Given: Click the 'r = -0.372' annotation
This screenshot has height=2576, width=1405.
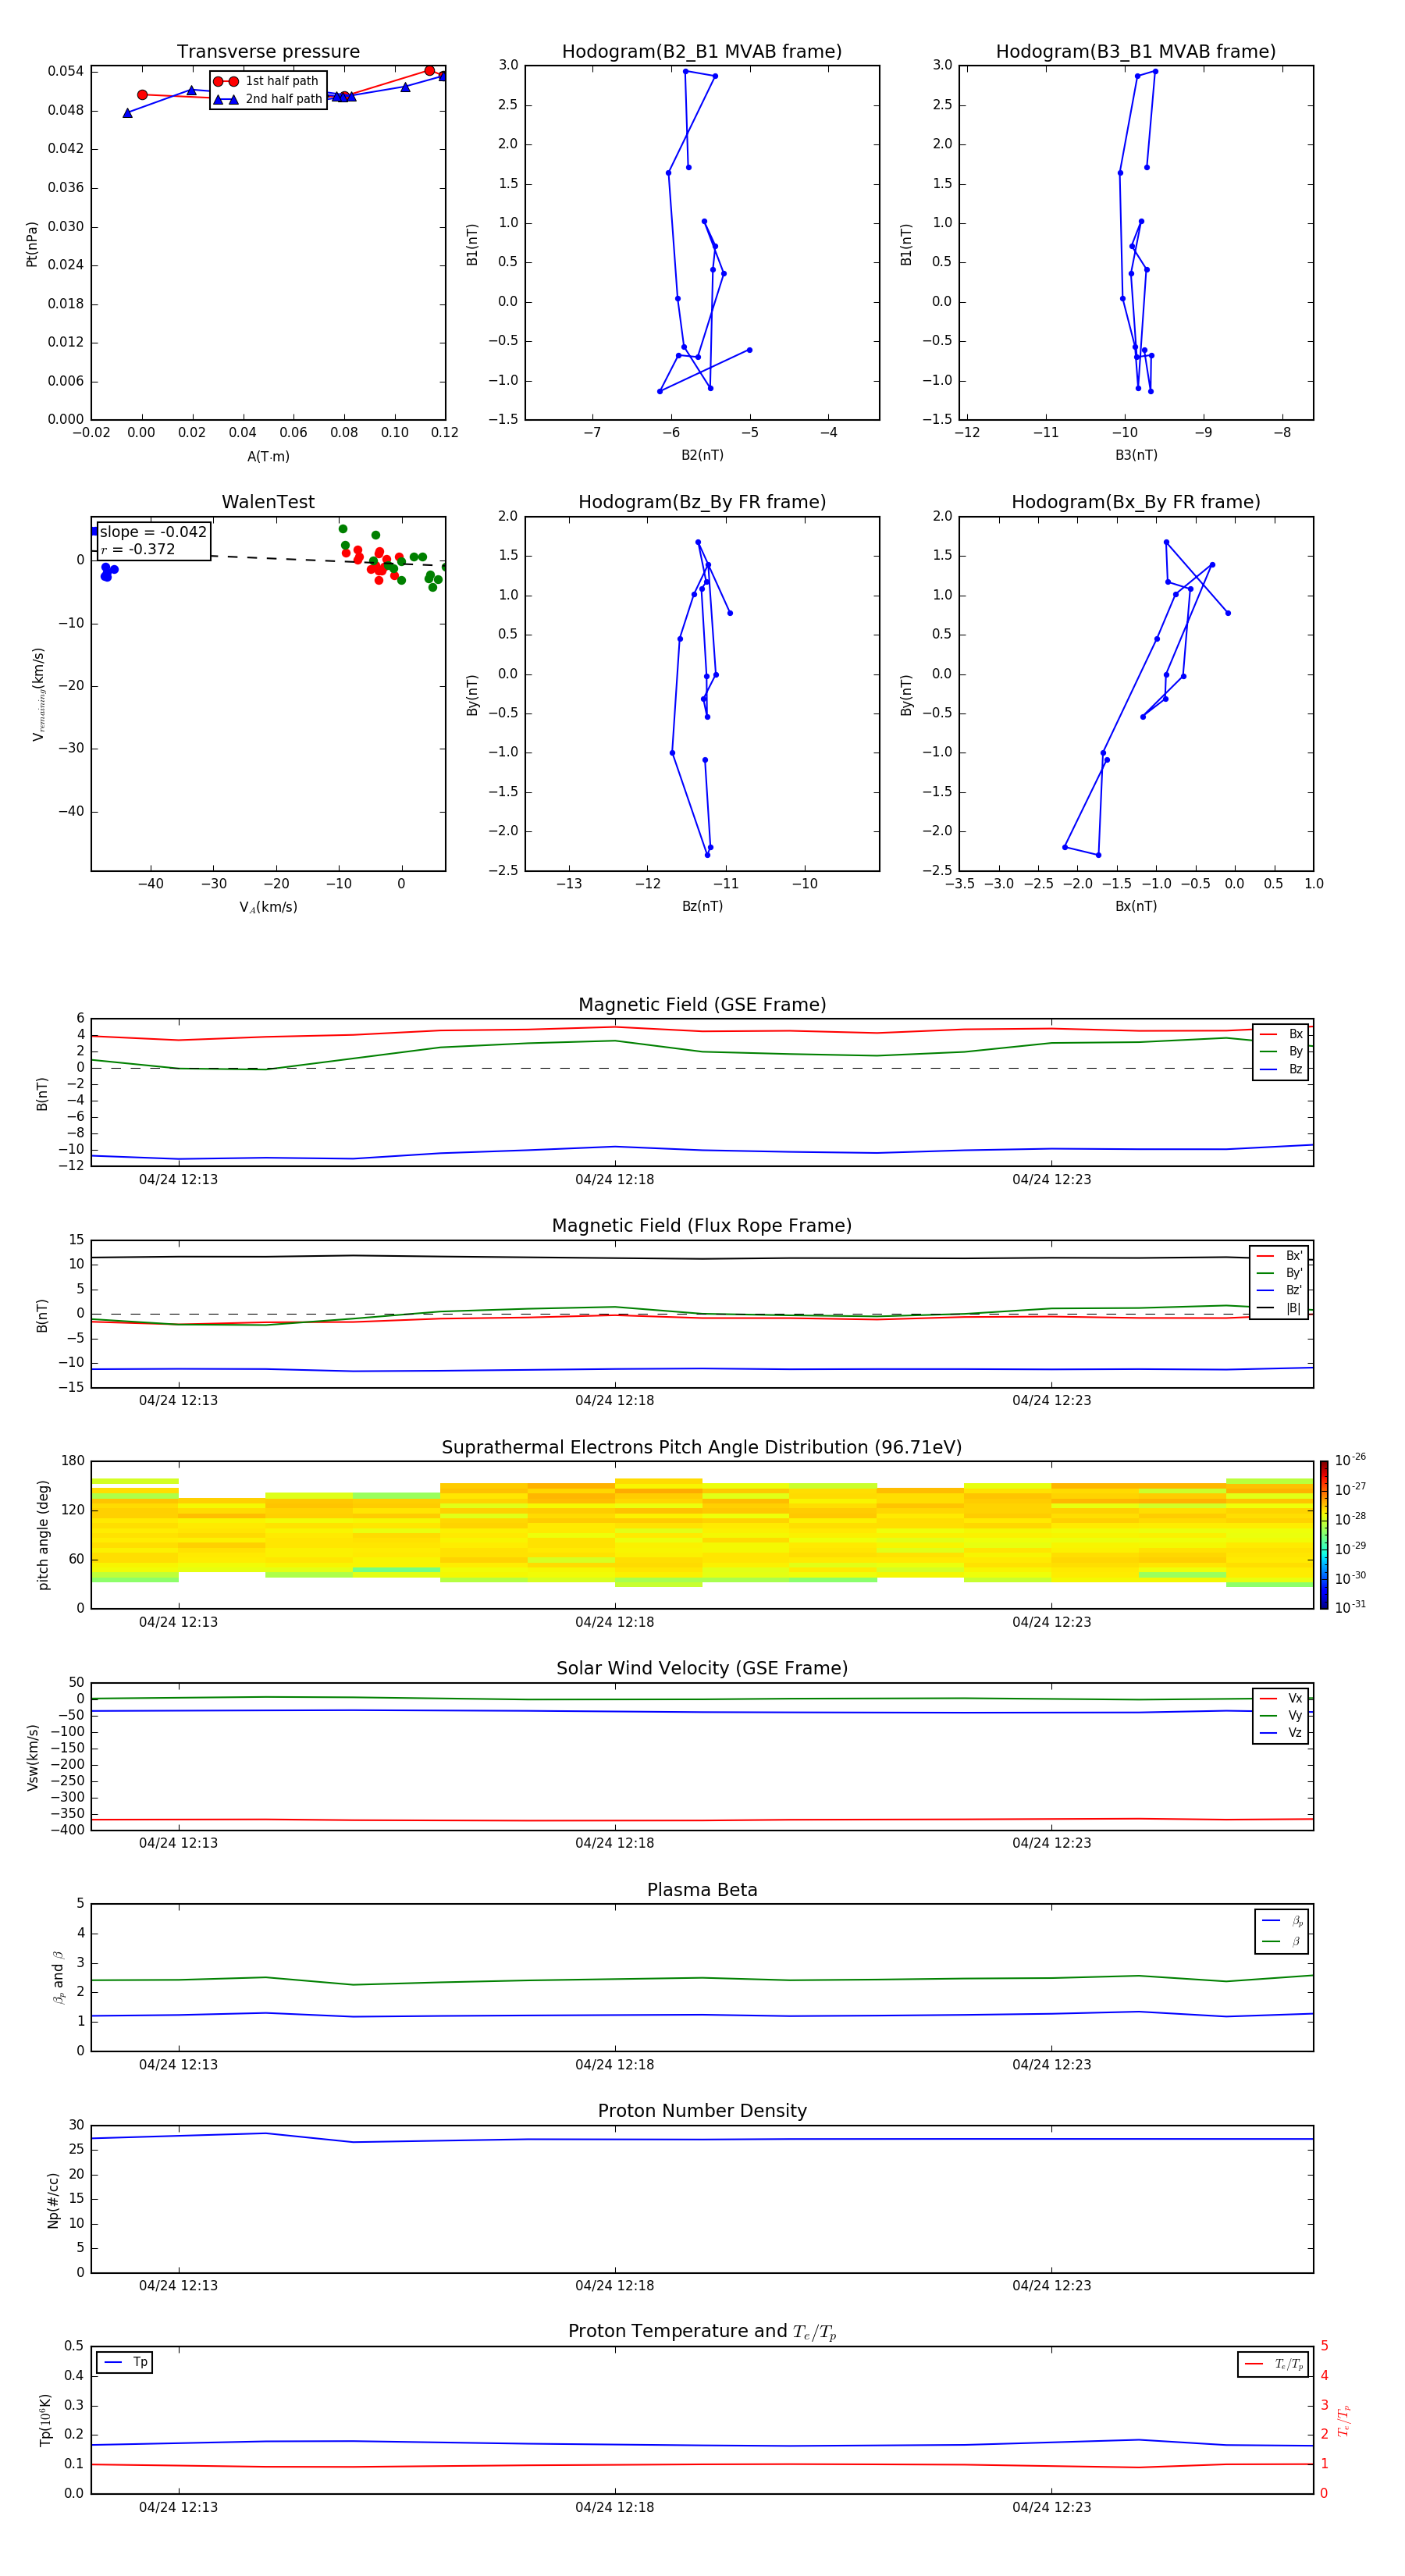Looking at the screenshot, I should [138, 549].
